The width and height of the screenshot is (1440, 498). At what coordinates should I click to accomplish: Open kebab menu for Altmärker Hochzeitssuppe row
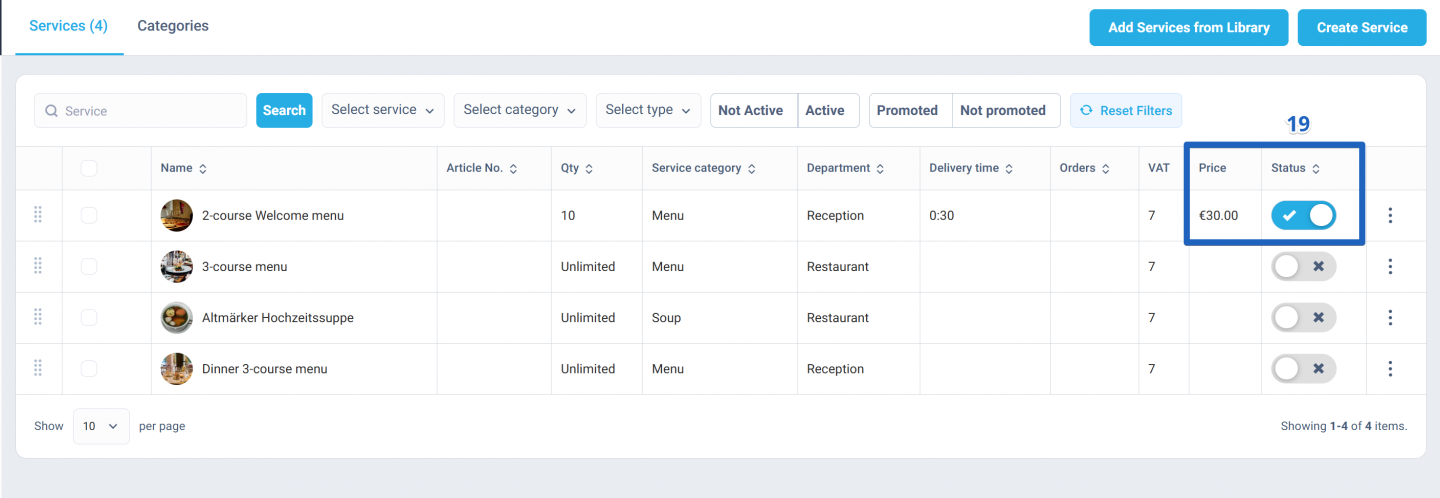(x=1390, y=317)
